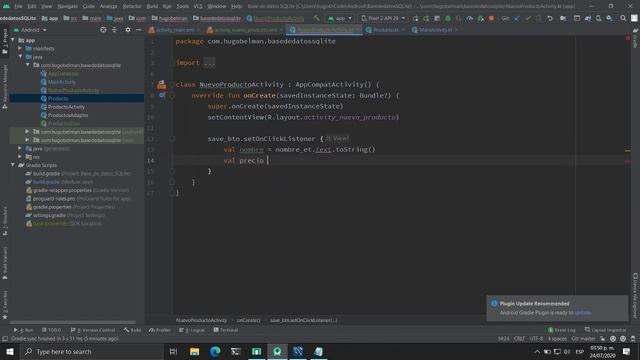This screenshot has height=360, width=640.
Task: Expand the manifests folder
Action: (x=20, y=48)
